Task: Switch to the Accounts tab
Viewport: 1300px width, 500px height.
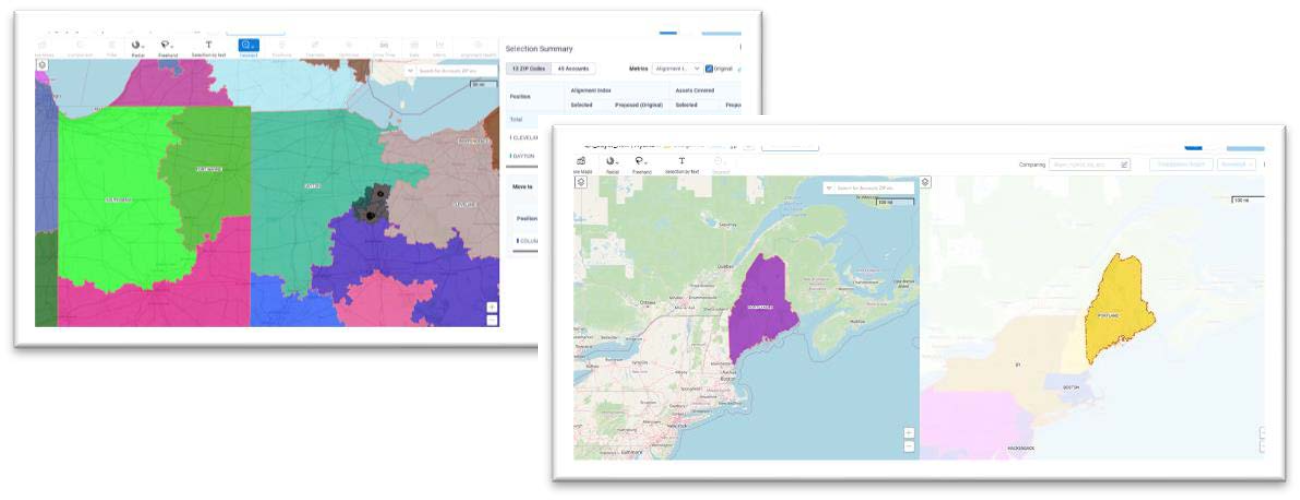Action: coord(574,69)
